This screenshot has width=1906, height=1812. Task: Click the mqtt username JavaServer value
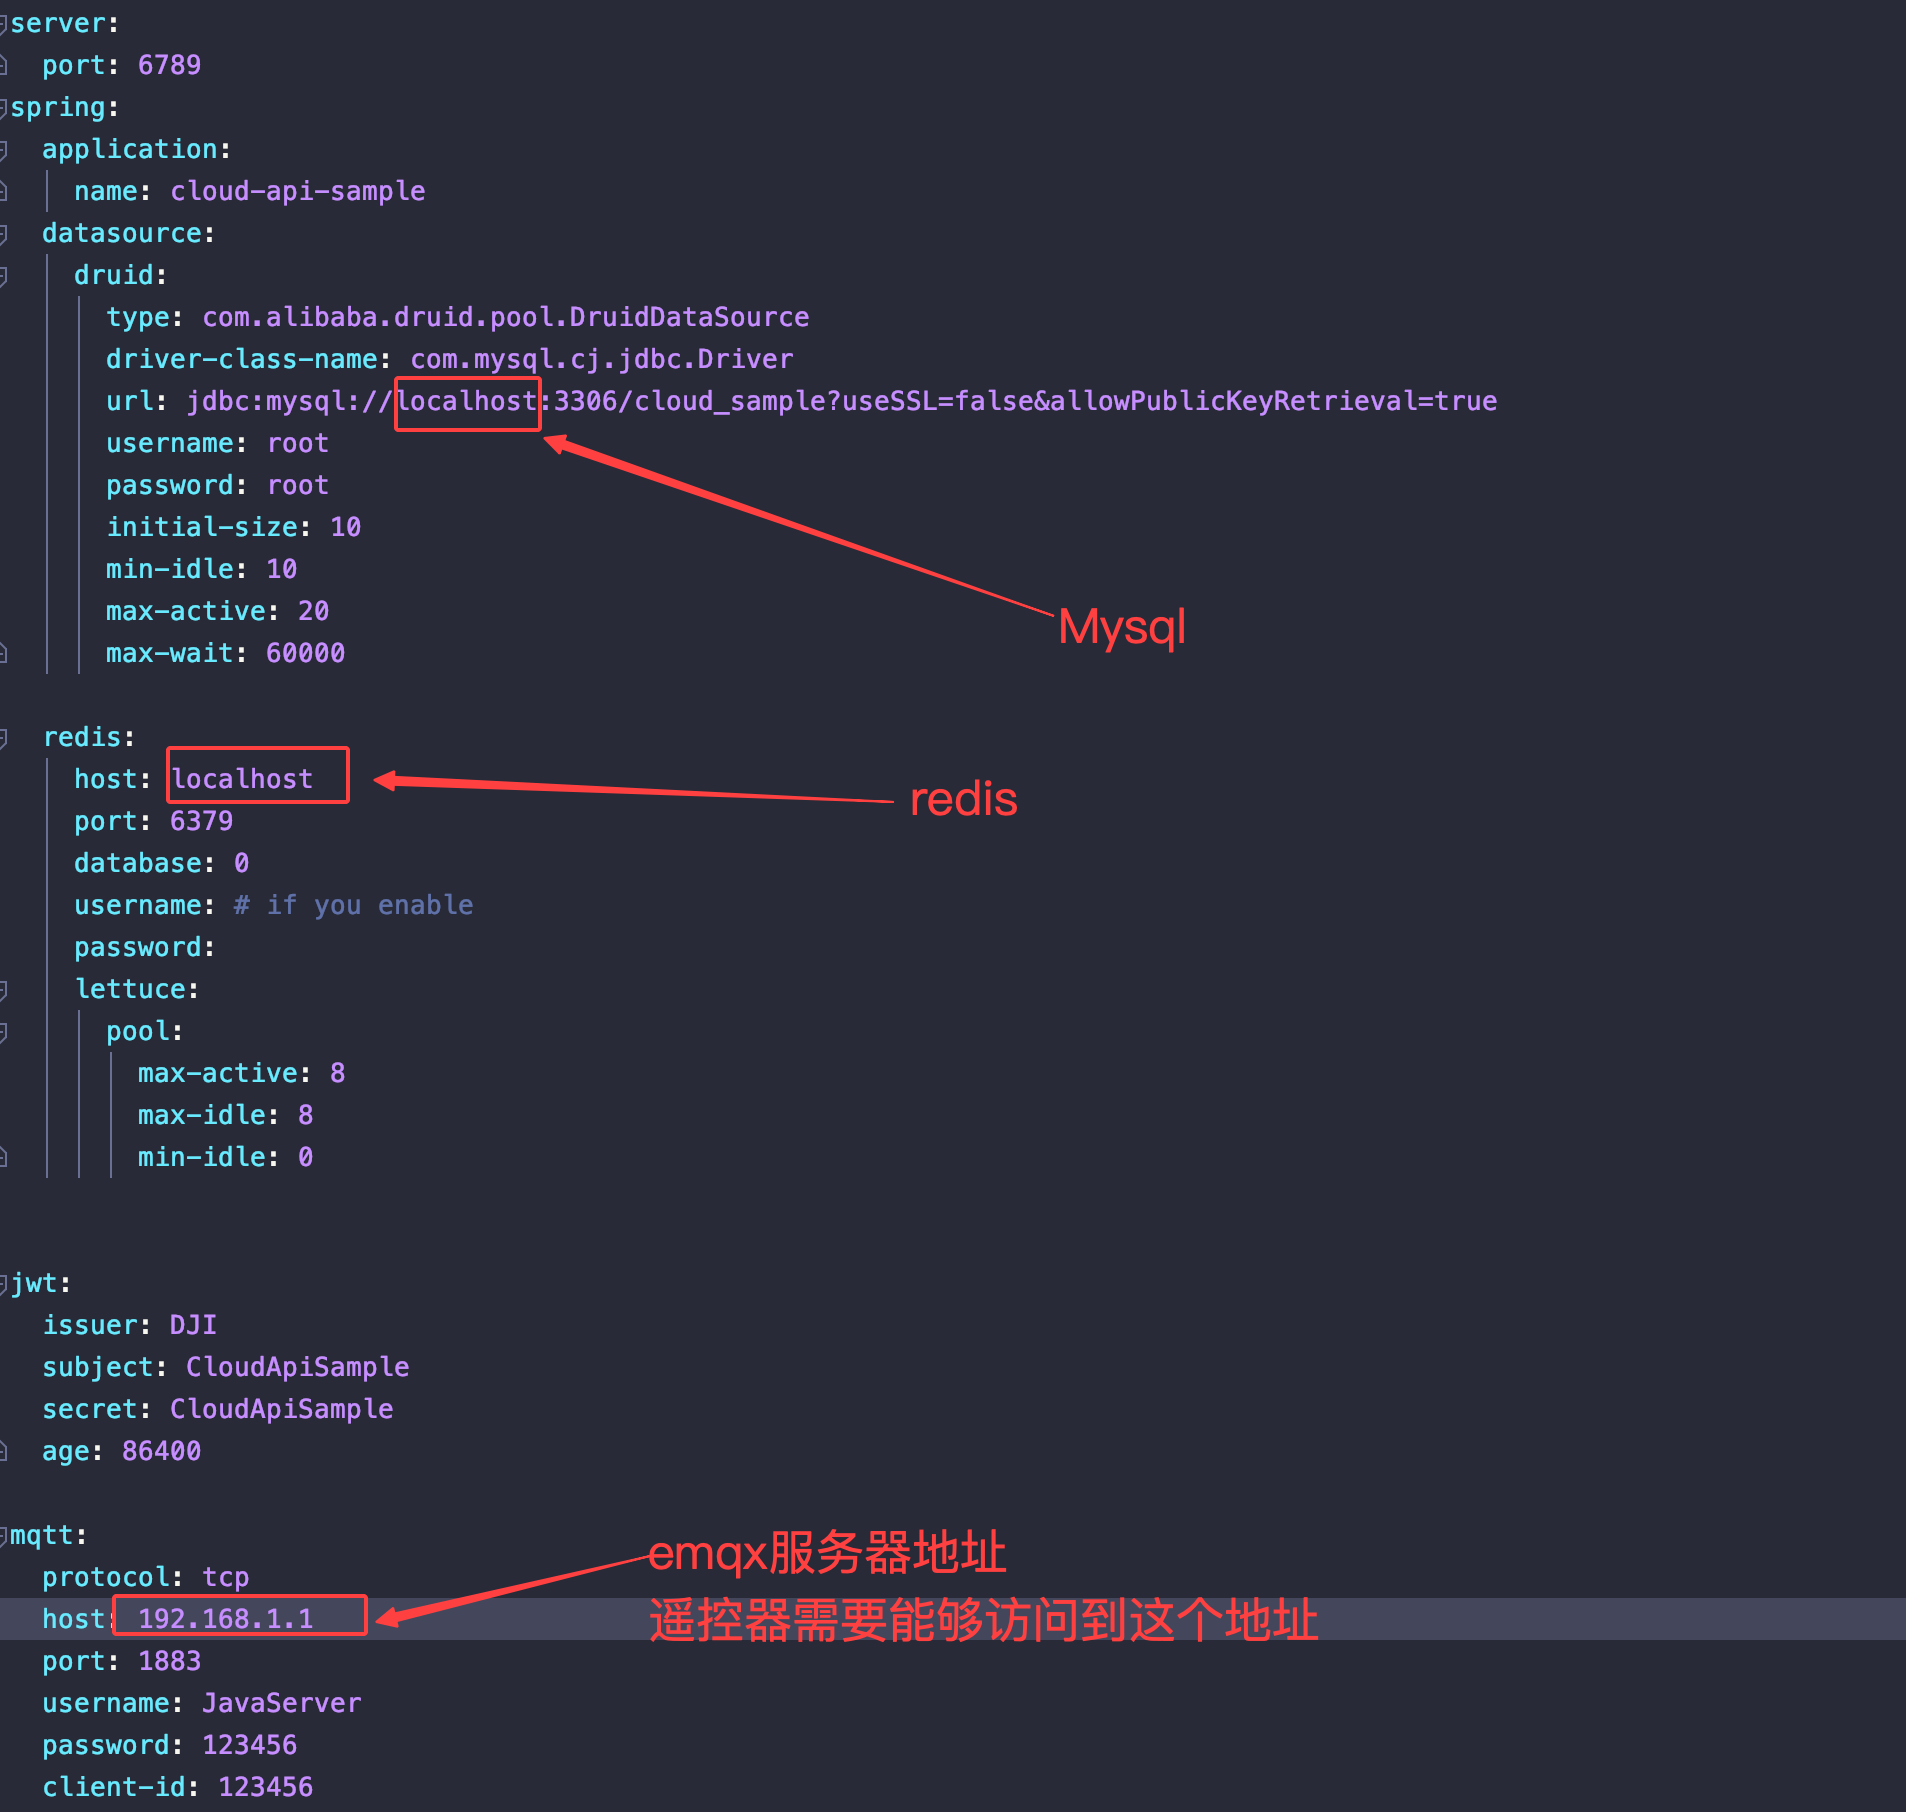[x=281, y=1704]
